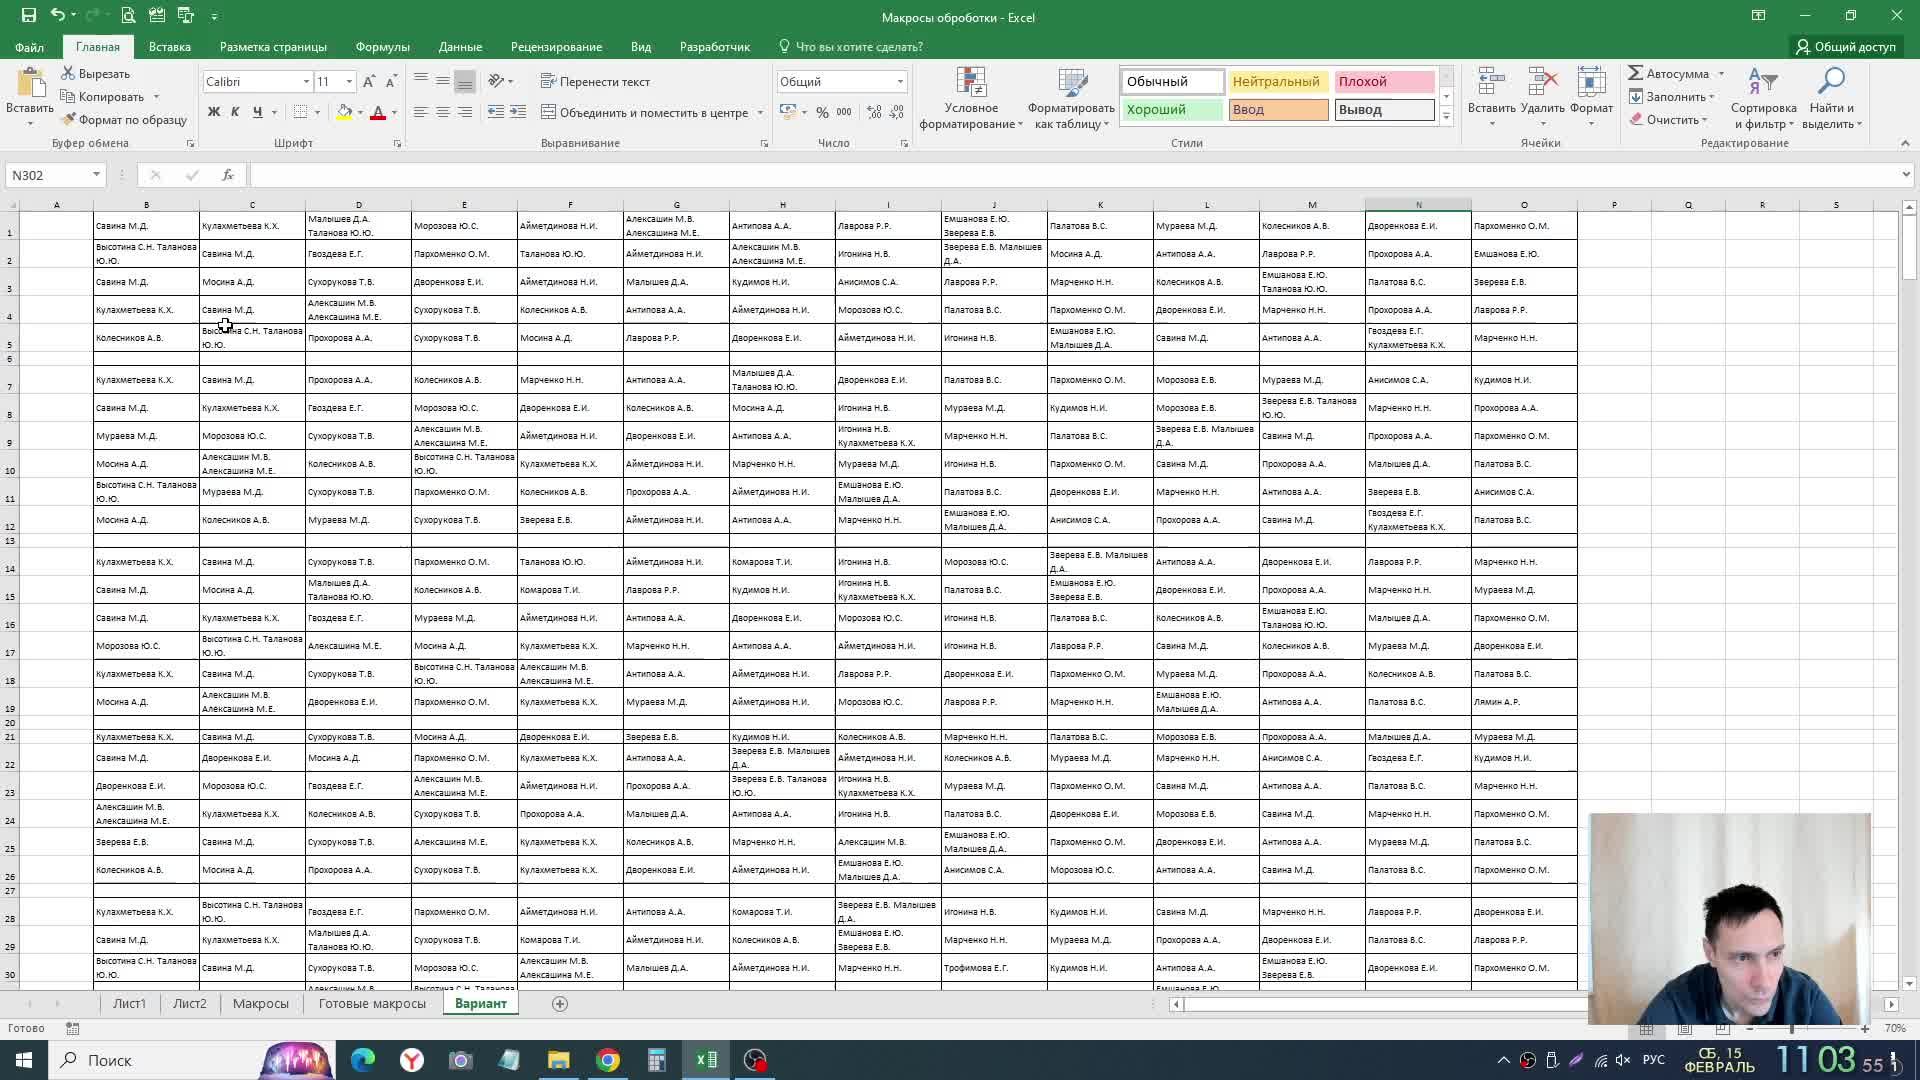
Task: Click the Fill Color paint bucket icon
Action: (x=344, y=113)
